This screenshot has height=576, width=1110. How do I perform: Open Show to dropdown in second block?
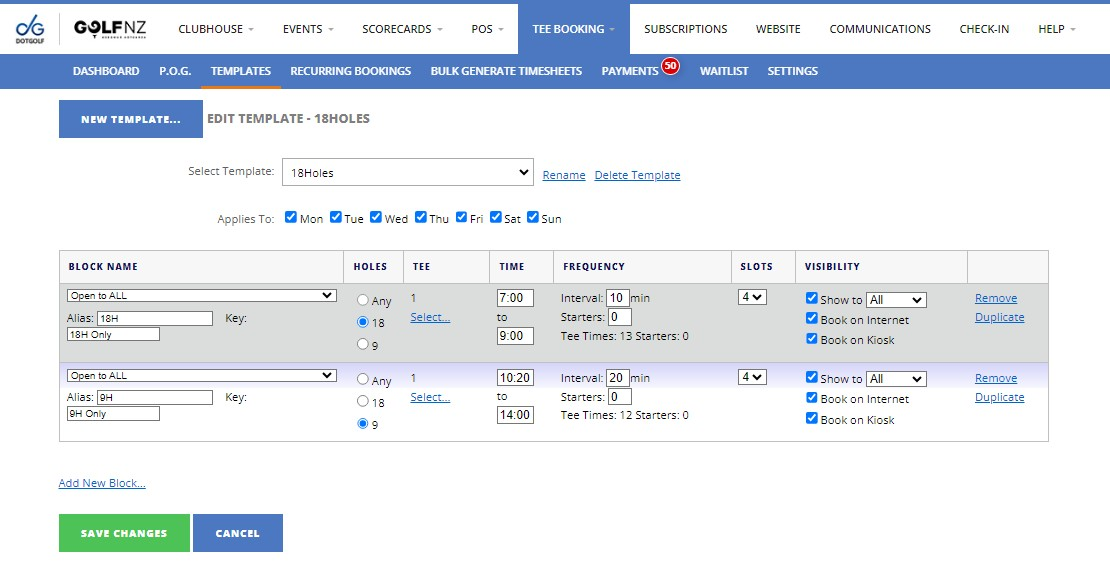(896, 379)
